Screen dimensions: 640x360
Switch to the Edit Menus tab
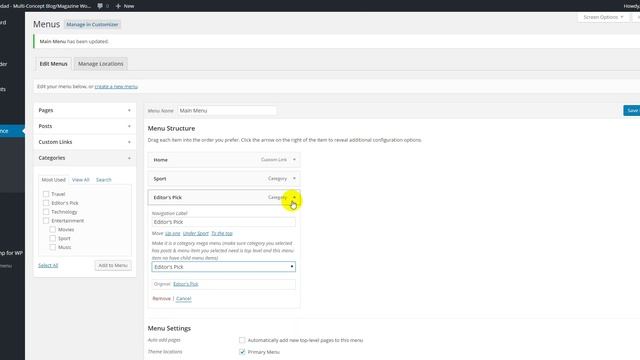pyautogui.click(x=53, y=64)
